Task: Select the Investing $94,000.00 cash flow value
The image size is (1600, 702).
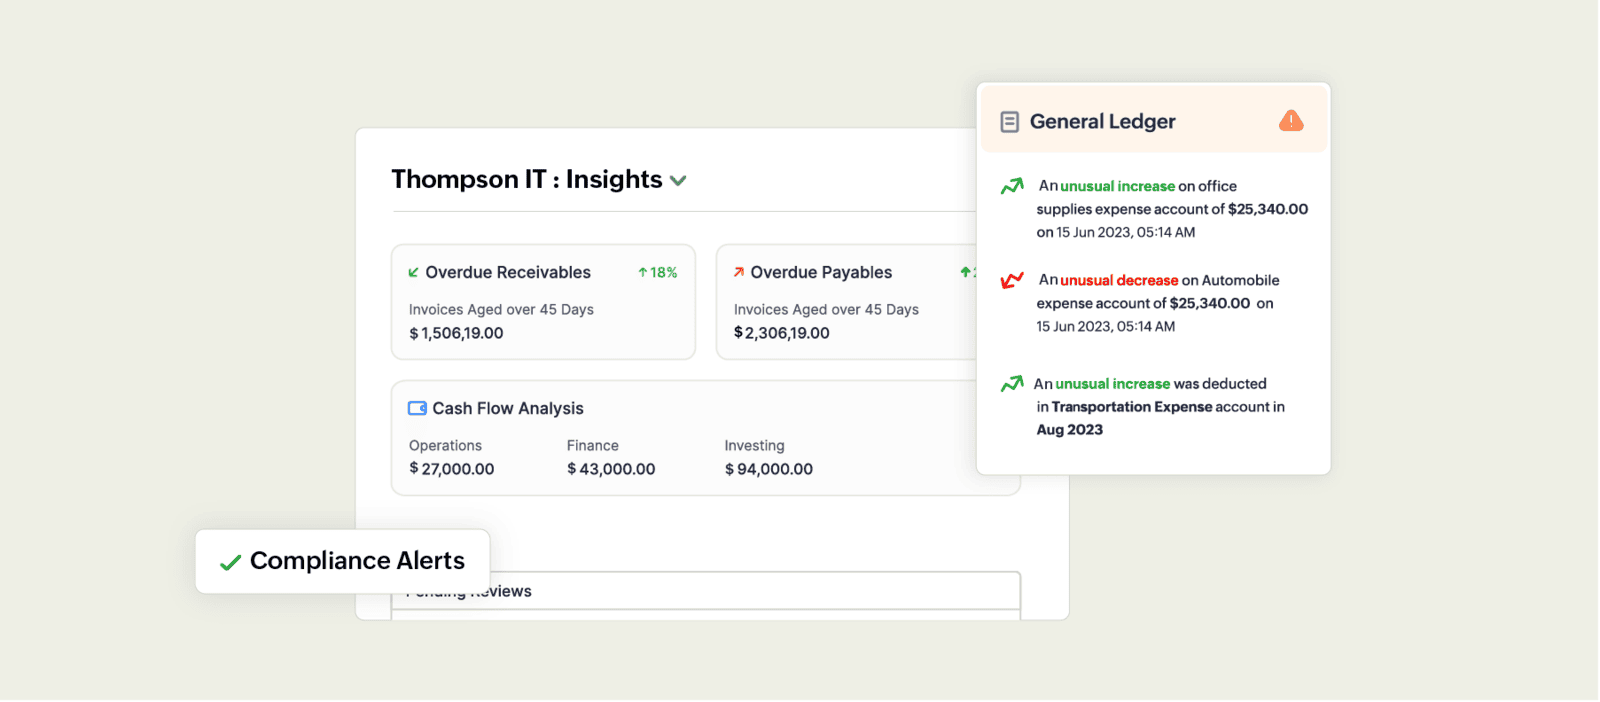Action: (768, 469)
